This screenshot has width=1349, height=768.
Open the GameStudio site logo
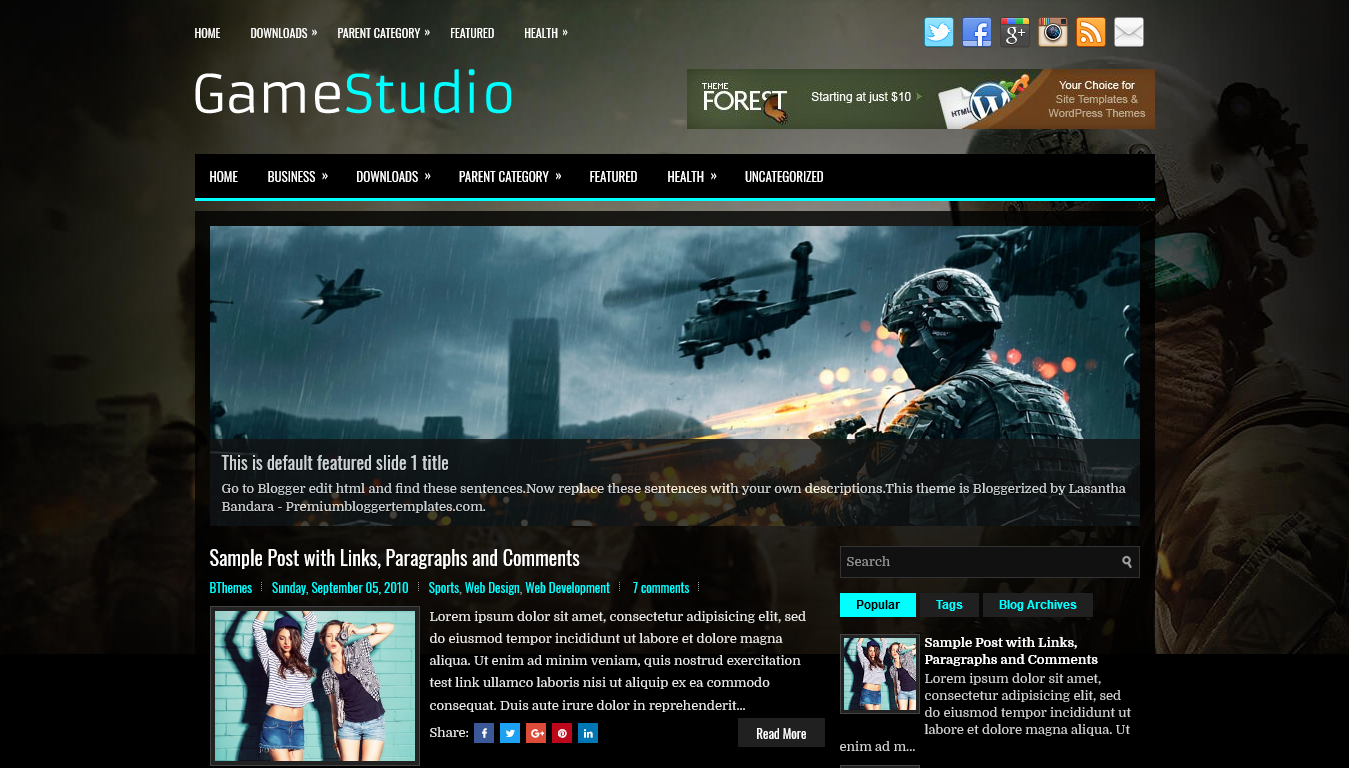click(353, 94)
